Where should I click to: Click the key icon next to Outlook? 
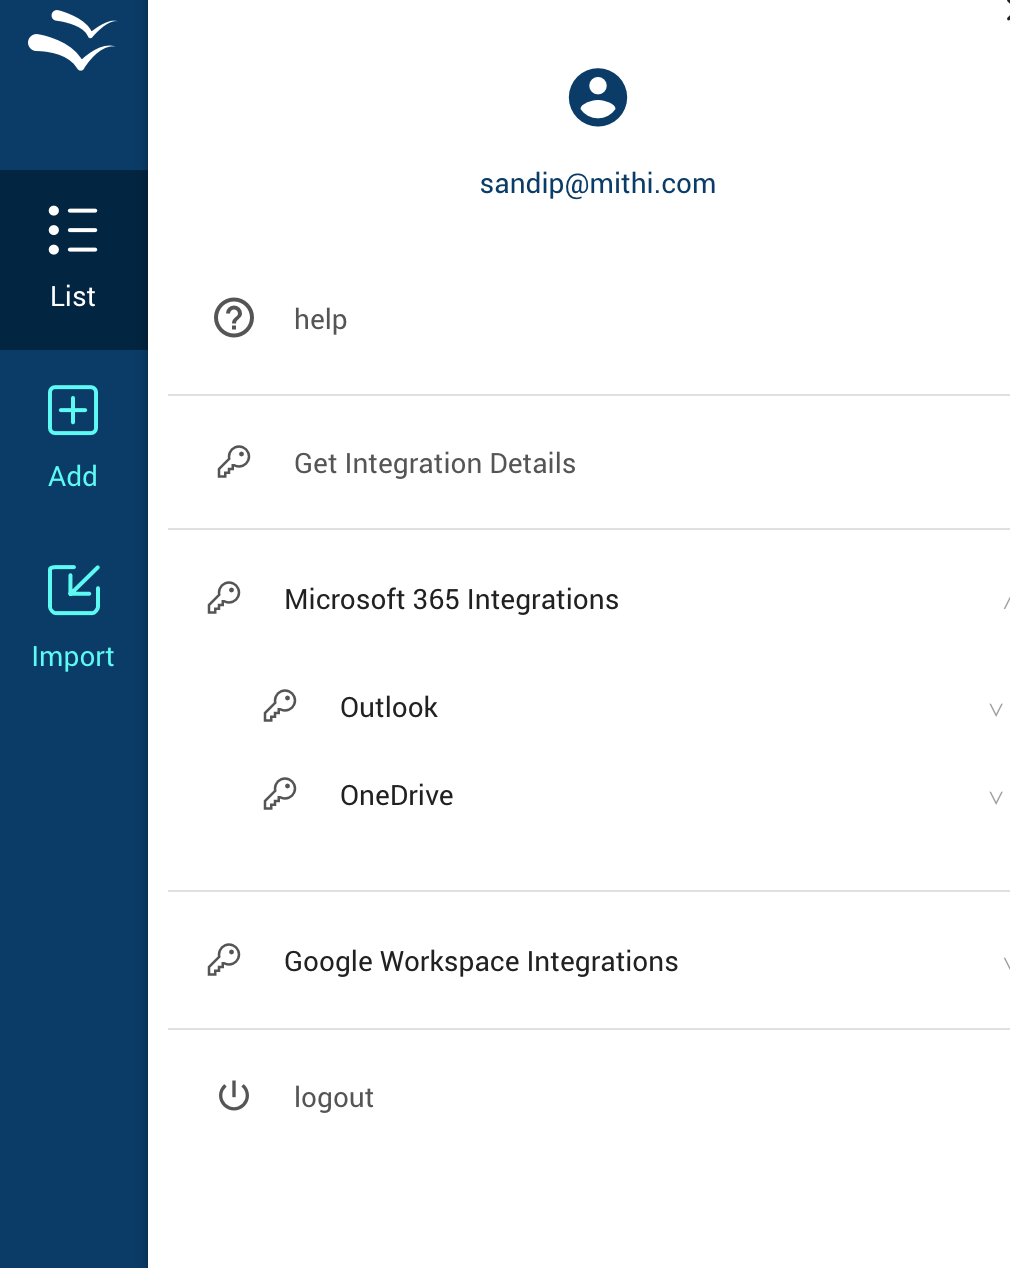280,706
